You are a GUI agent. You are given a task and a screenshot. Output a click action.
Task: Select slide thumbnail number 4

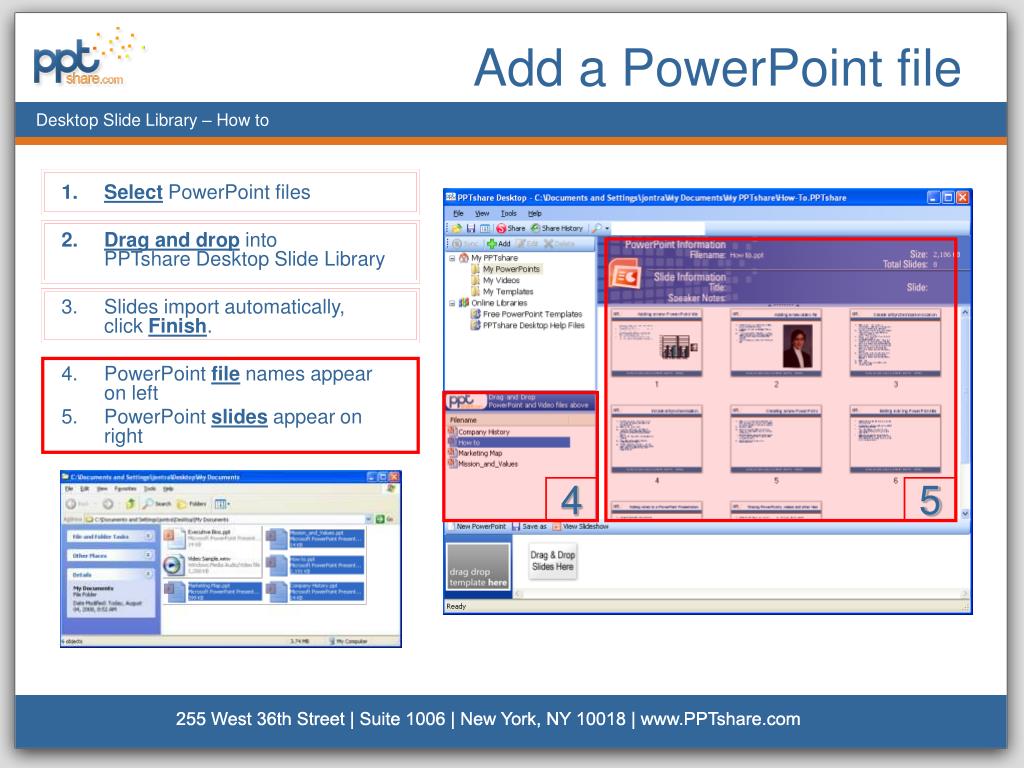tap(656, 439)
